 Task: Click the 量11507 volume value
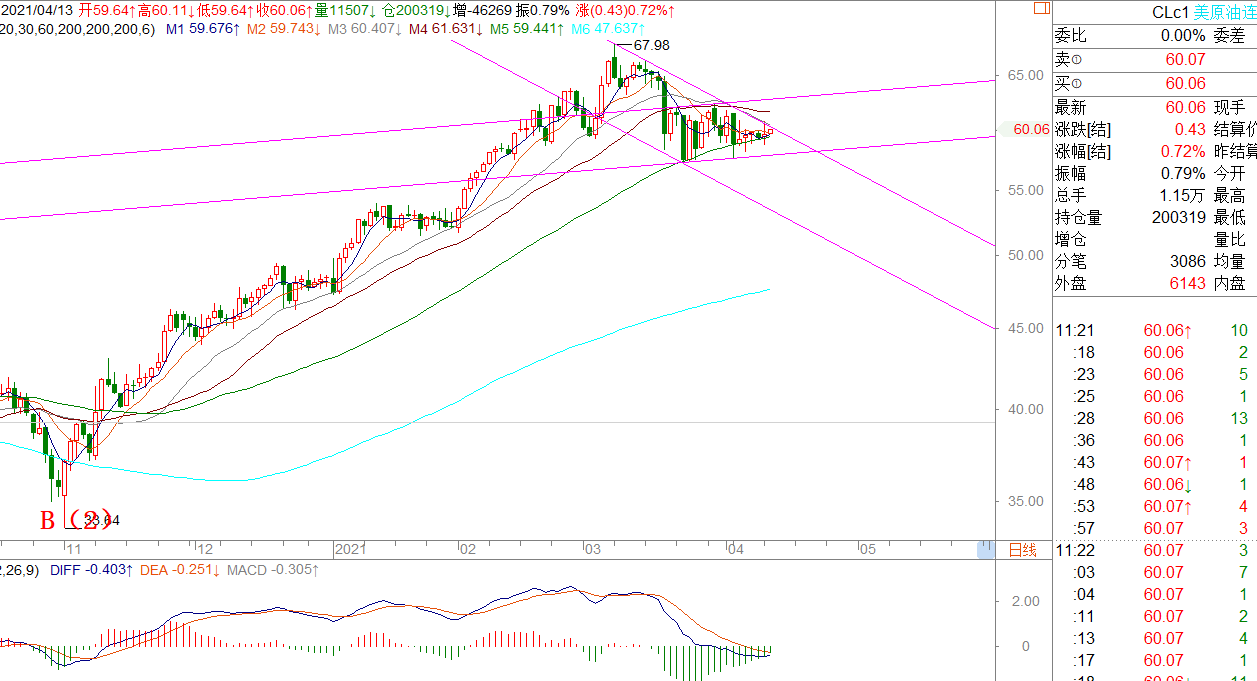(344, 10)
